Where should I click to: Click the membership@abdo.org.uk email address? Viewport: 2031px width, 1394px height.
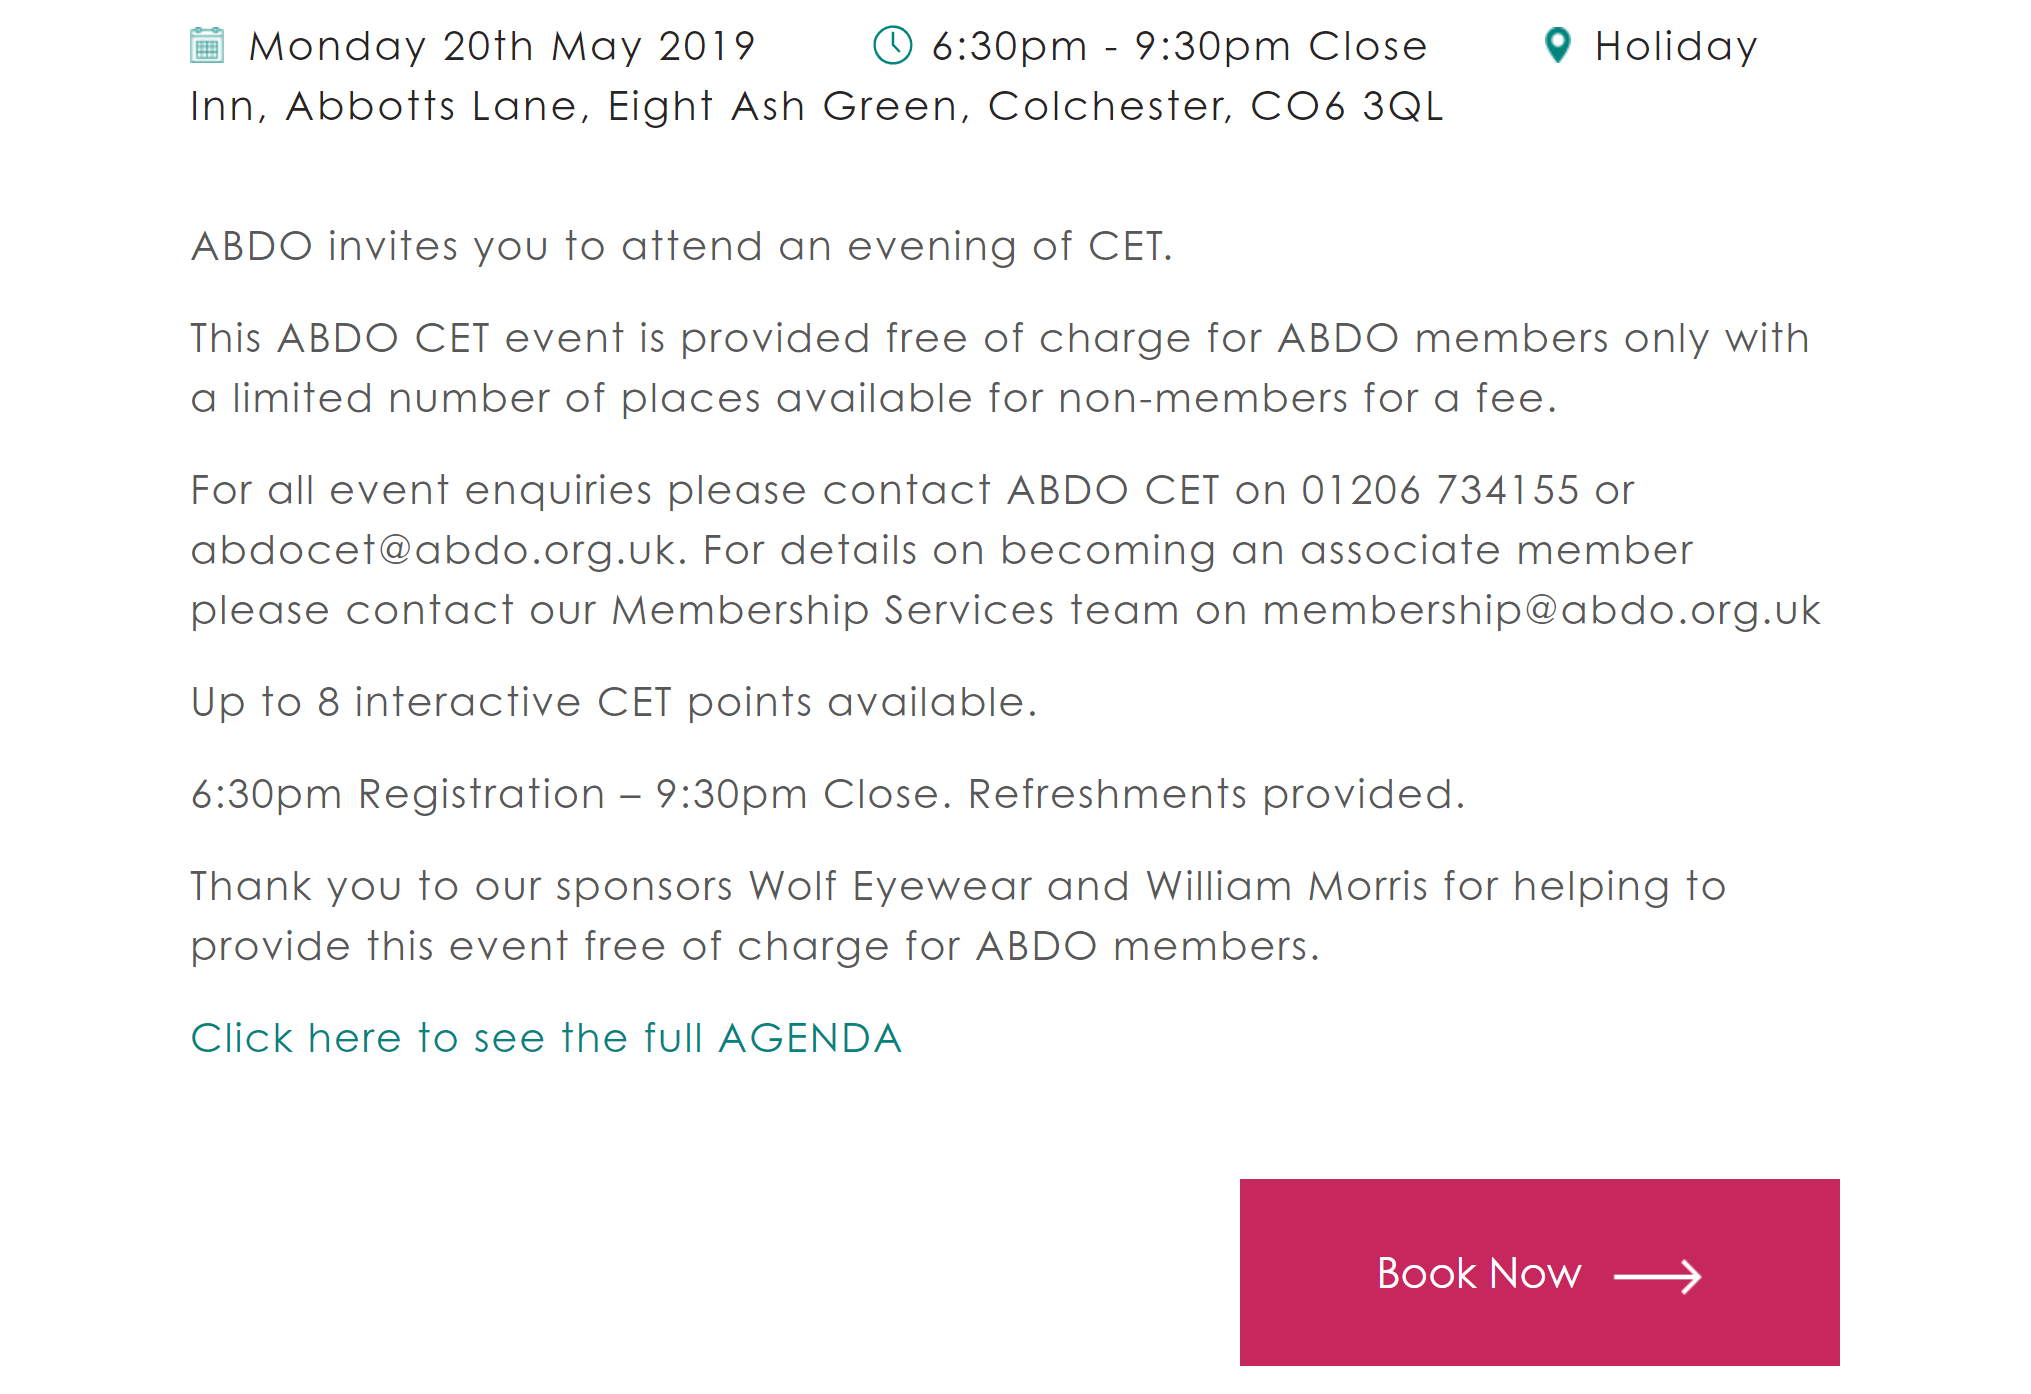1541,611
